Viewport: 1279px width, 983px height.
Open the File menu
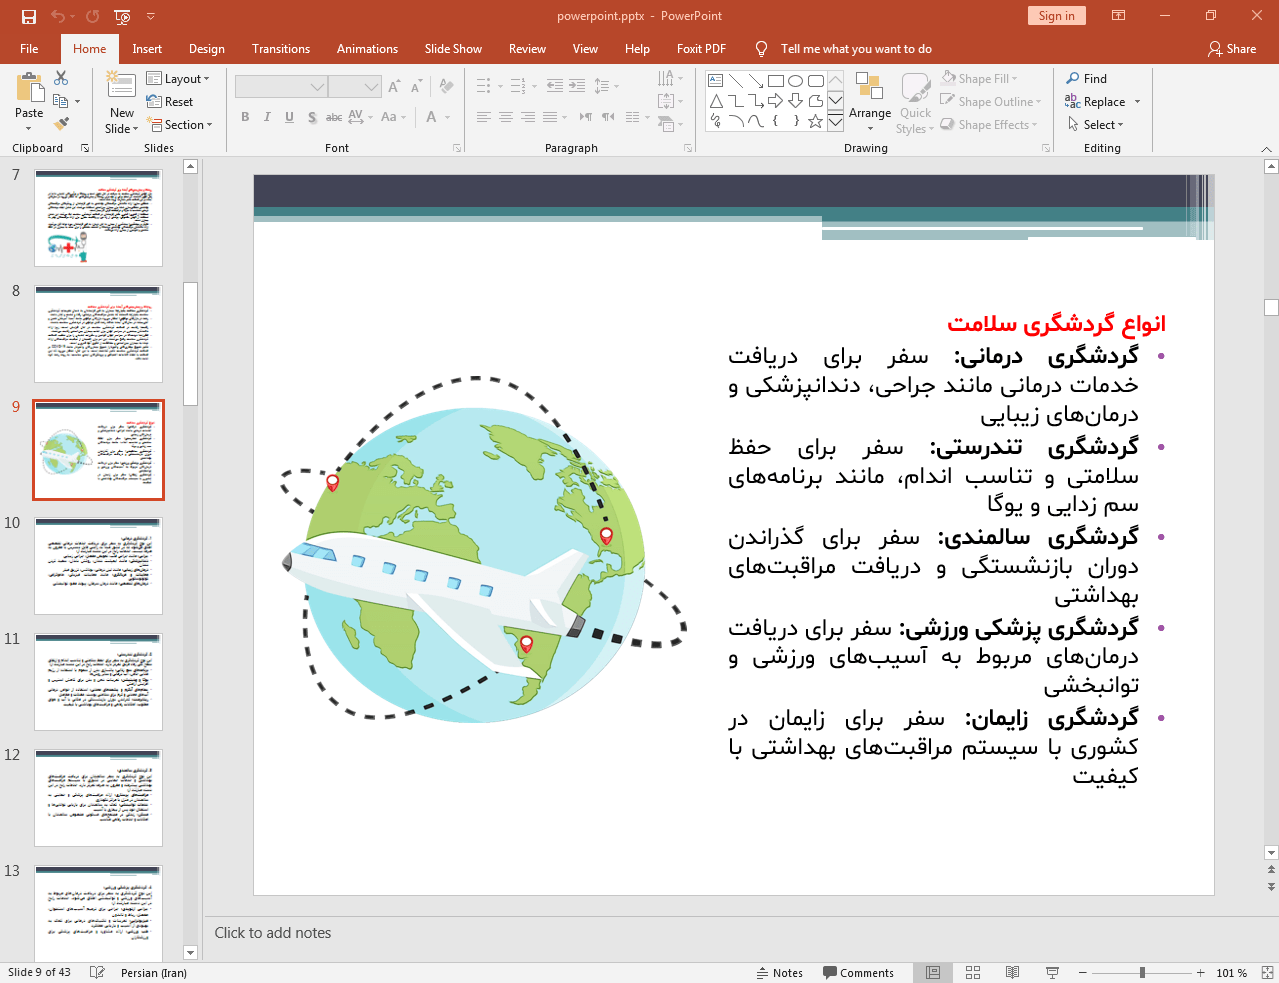coord(29,48)
